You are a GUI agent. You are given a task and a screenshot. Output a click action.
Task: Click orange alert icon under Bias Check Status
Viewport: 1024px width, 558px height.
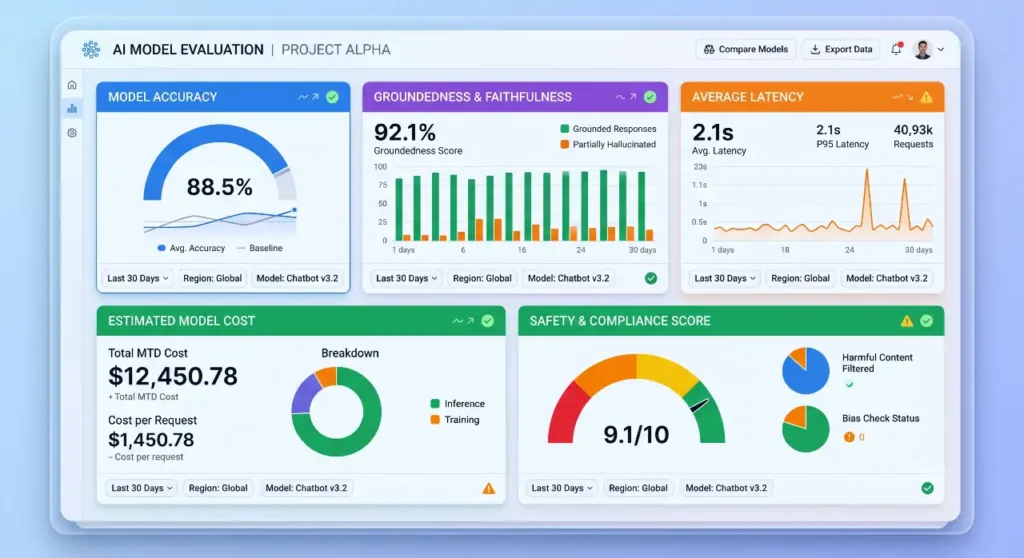(849, 437)
